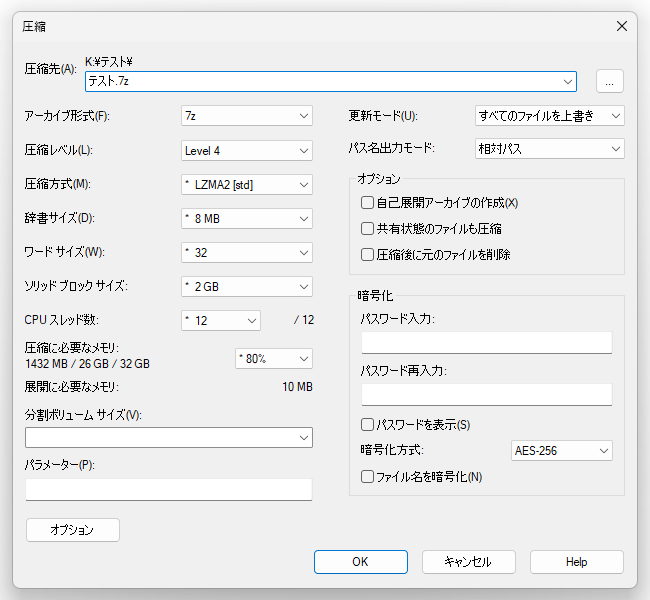Open the ワードサイズ 32 dropdown

pos(247,253)
